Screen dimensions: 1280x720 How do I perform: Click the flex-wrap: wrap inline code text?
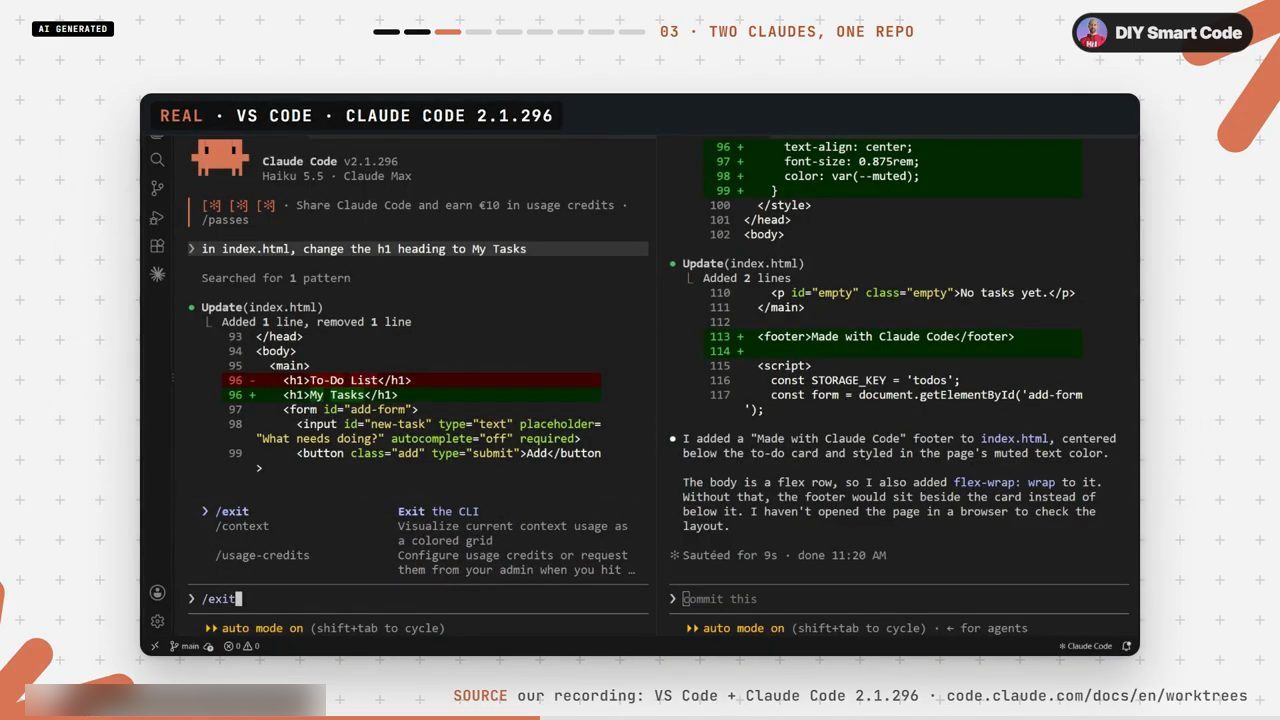point(1004,482)
